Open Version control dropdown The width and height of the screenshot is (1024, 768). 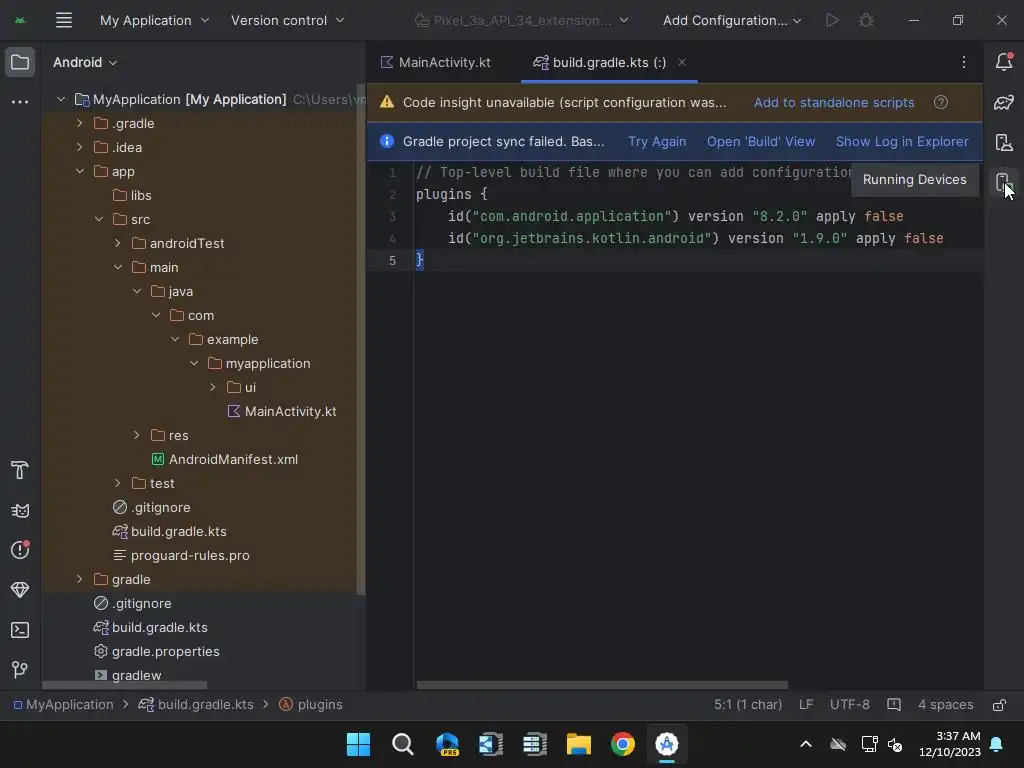287,20
